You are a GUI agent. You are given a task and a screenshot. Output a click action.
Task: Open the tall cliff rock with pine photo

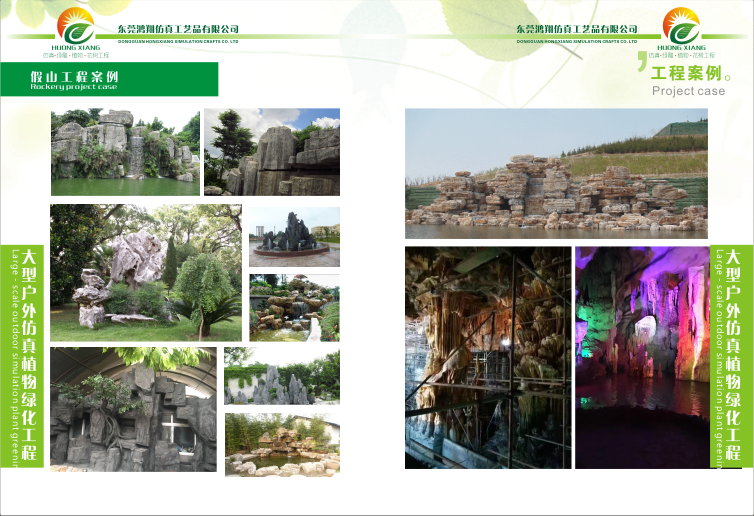click(x=271, y=152)
